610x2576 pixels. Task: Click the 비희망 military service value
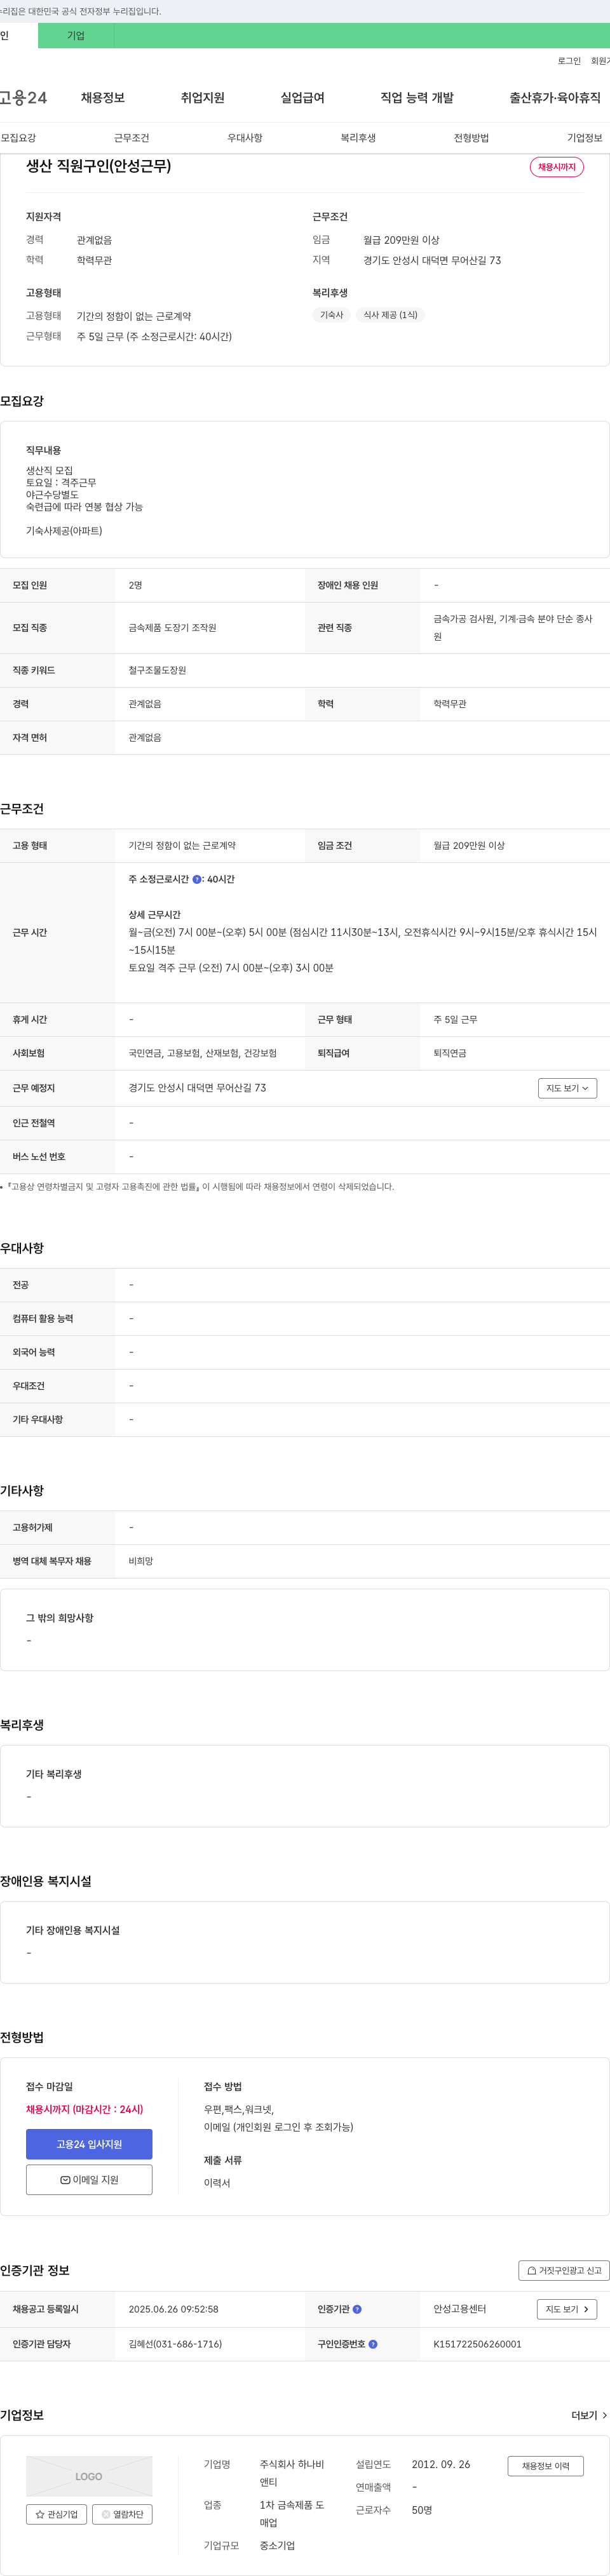[140, 1561]
